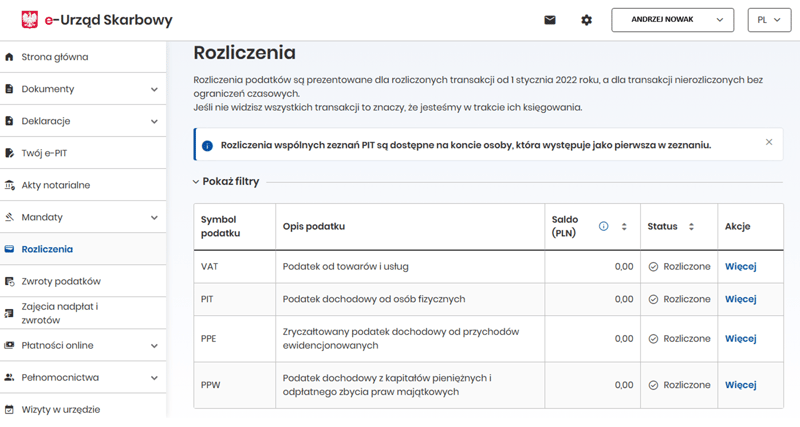Open Zwroty podatków menu item
800x427 pixels.
(x=83, y=281)
